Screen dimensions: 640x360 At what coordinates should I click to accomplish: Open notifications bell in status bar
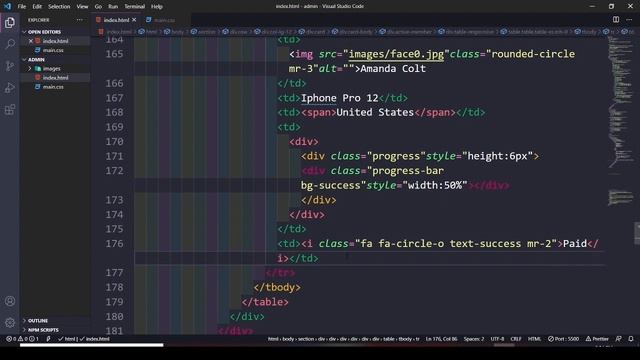pyautogui.click(x=631, y=339)
